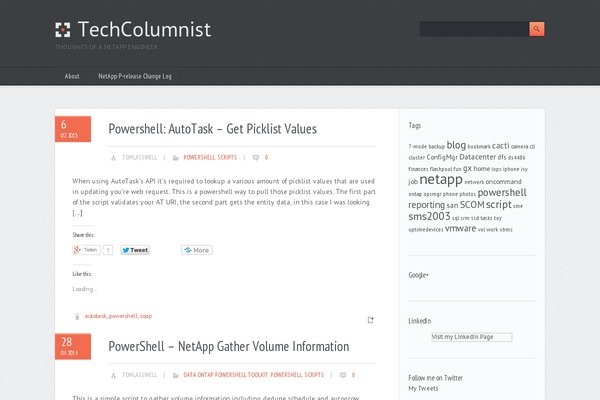The width and height of the screenshot is (600, 400).
Task: Click the folder icon on the NetApp Gather Volume post
Action: pos(176,375)
